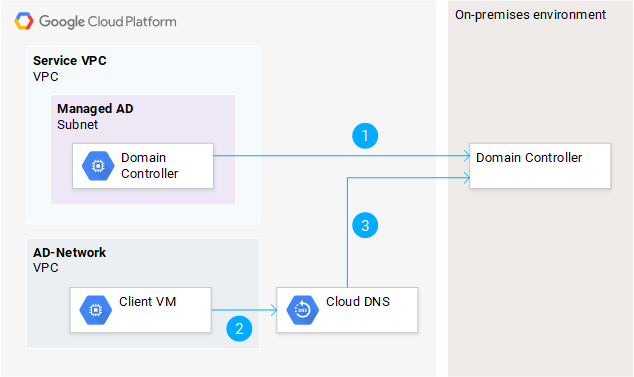Click the upper arrowhead into on-premises Domain Controller
The height and width of the screenshot is (377, 634).
coord(467,156)
